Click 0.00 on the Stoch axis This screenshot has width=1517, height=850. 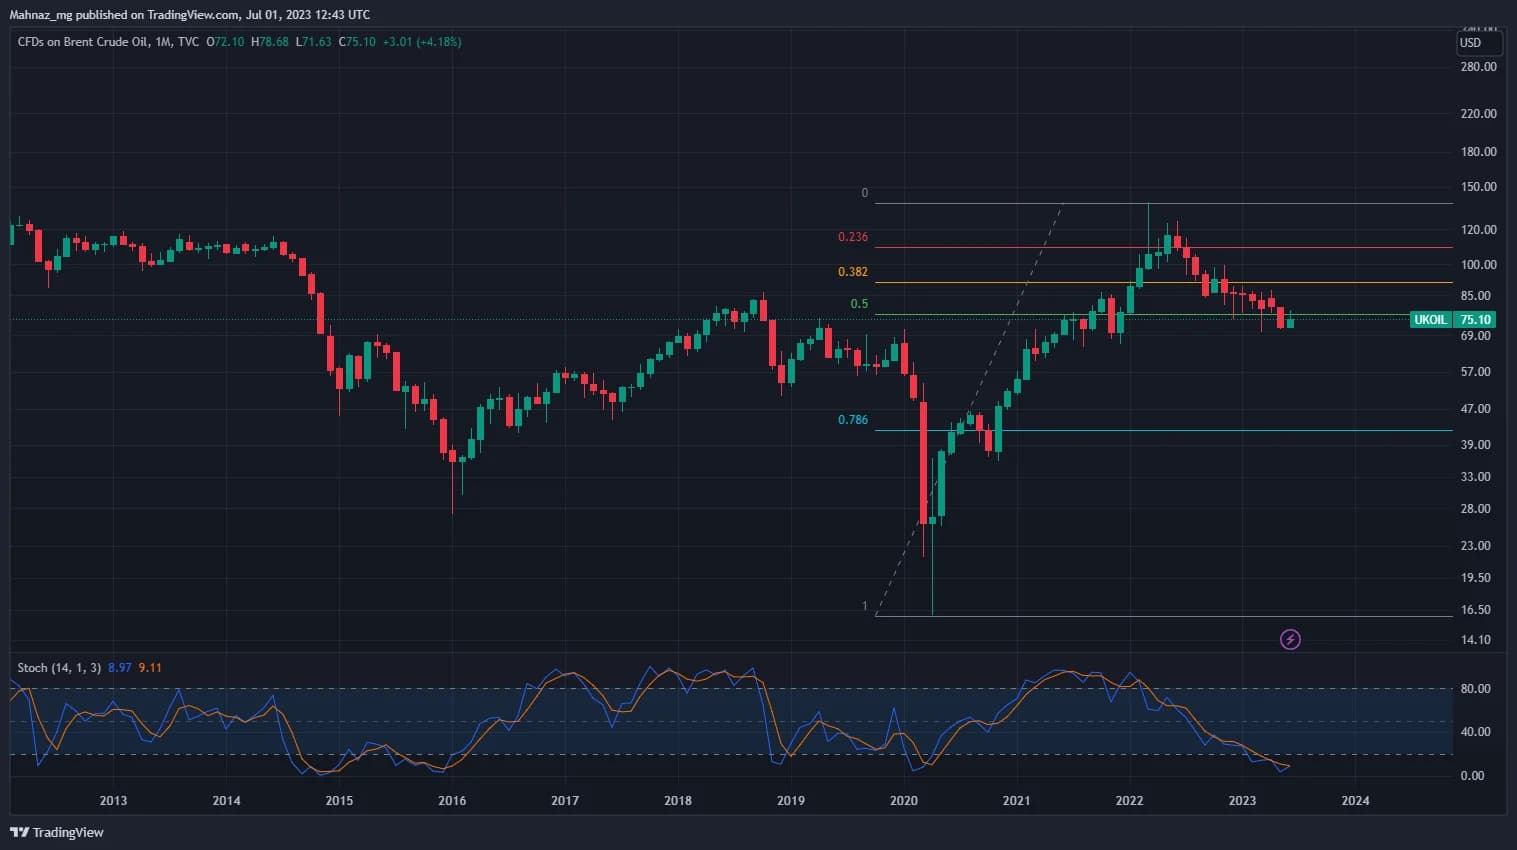coord(1472,776)
